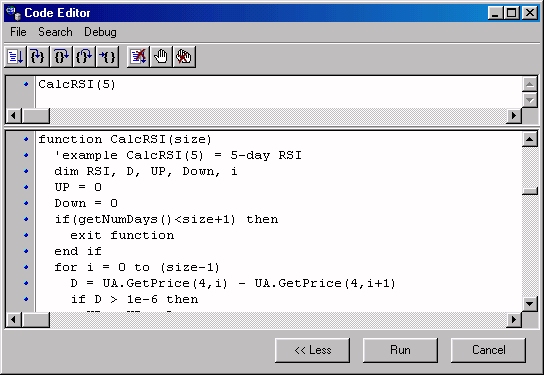
Task: Click left arrow of upper pane horizontal scrollbar
Action: (14, 116)
